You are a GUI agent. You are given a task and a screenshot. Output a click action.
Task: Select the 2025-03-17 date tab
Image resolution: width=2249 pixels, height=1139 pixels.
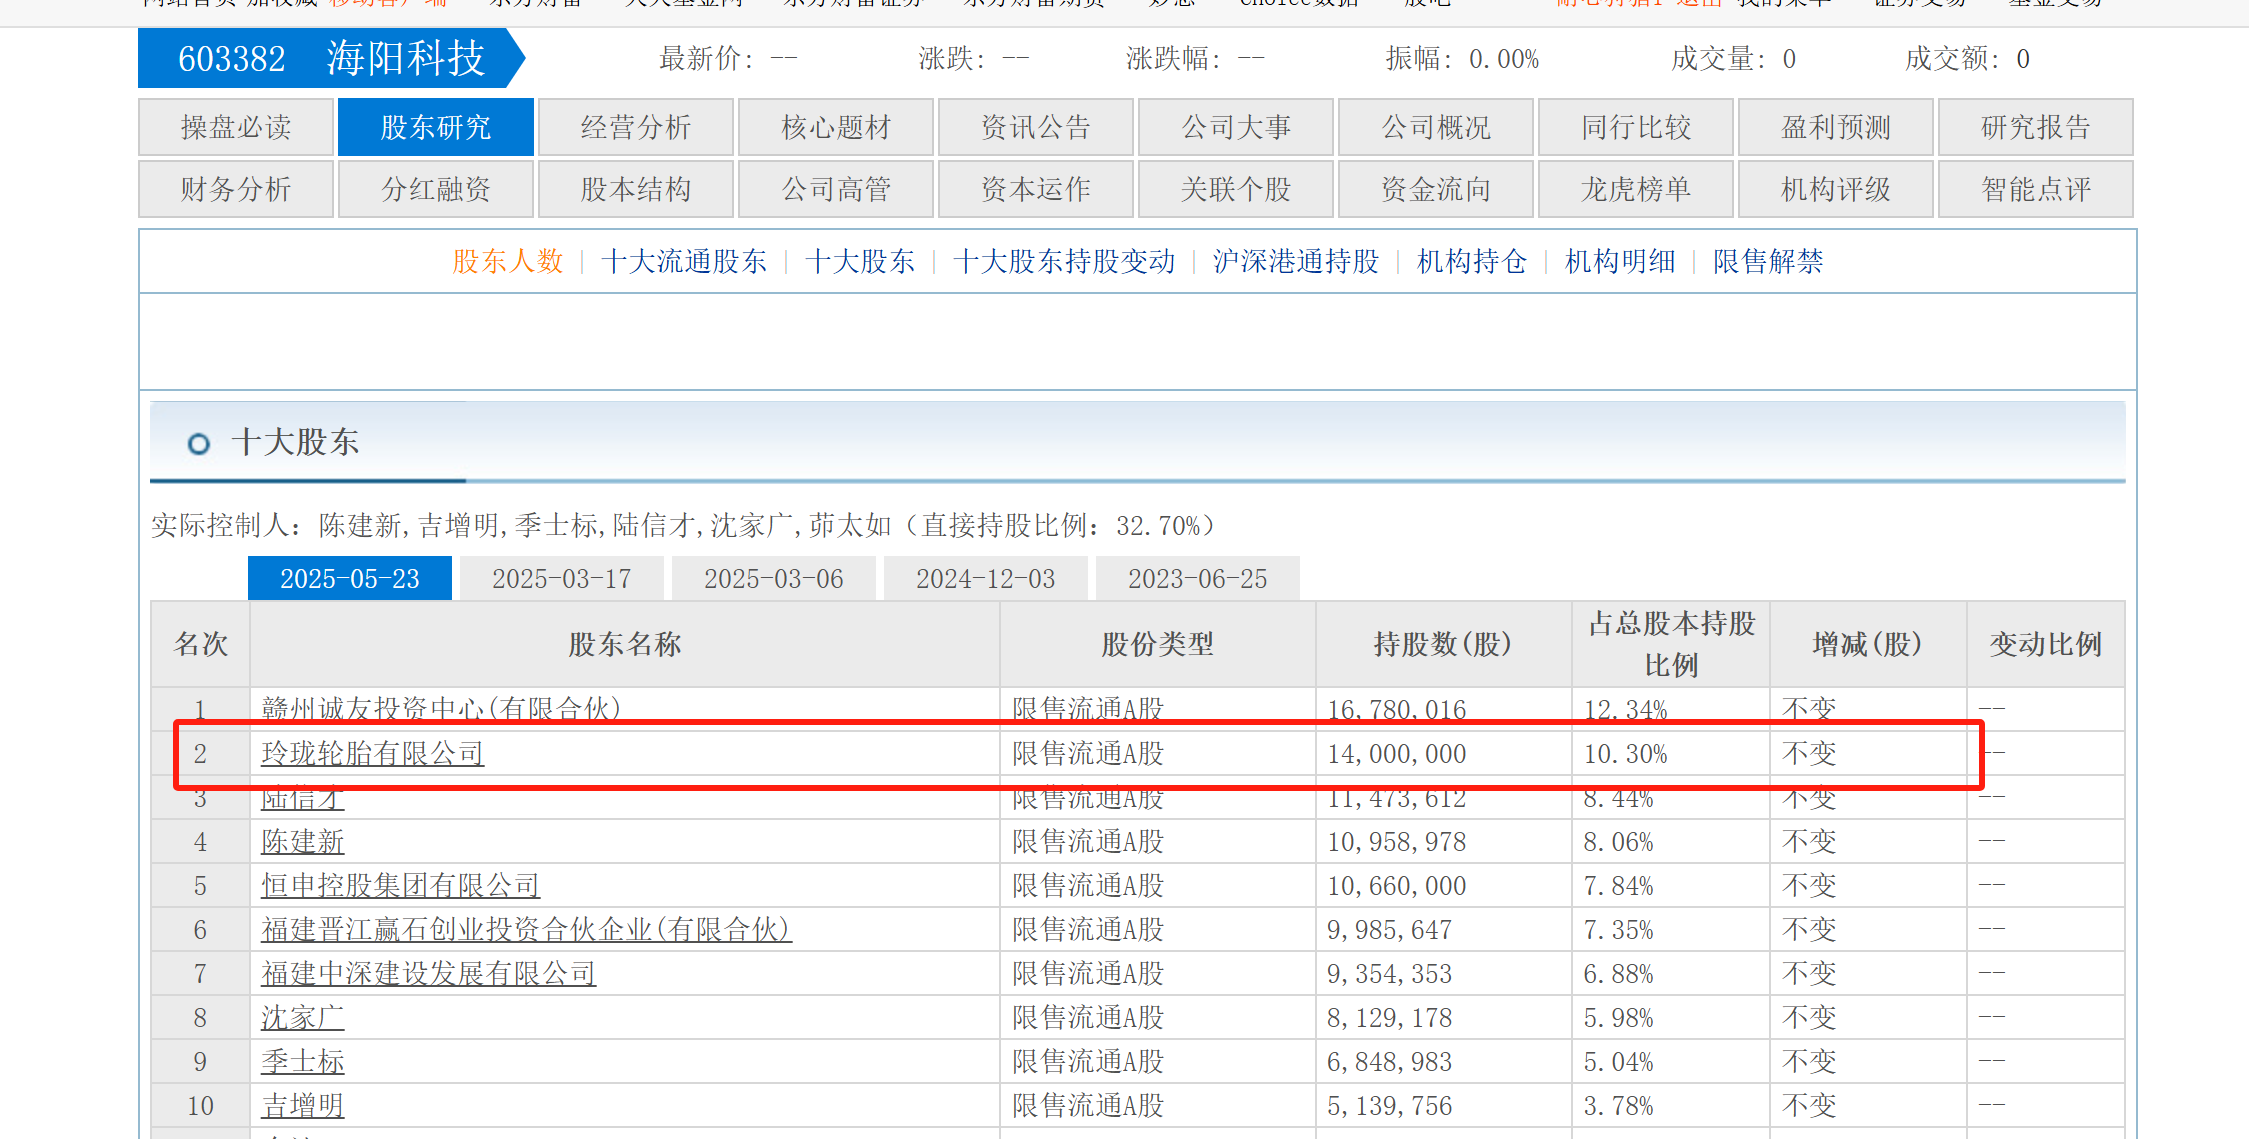tap(562, 578)
